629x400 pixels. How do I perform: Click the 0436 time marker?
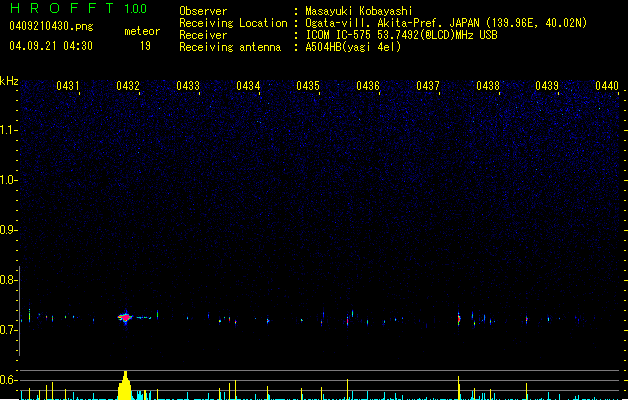pyautogui.click(x=368, y=86)
